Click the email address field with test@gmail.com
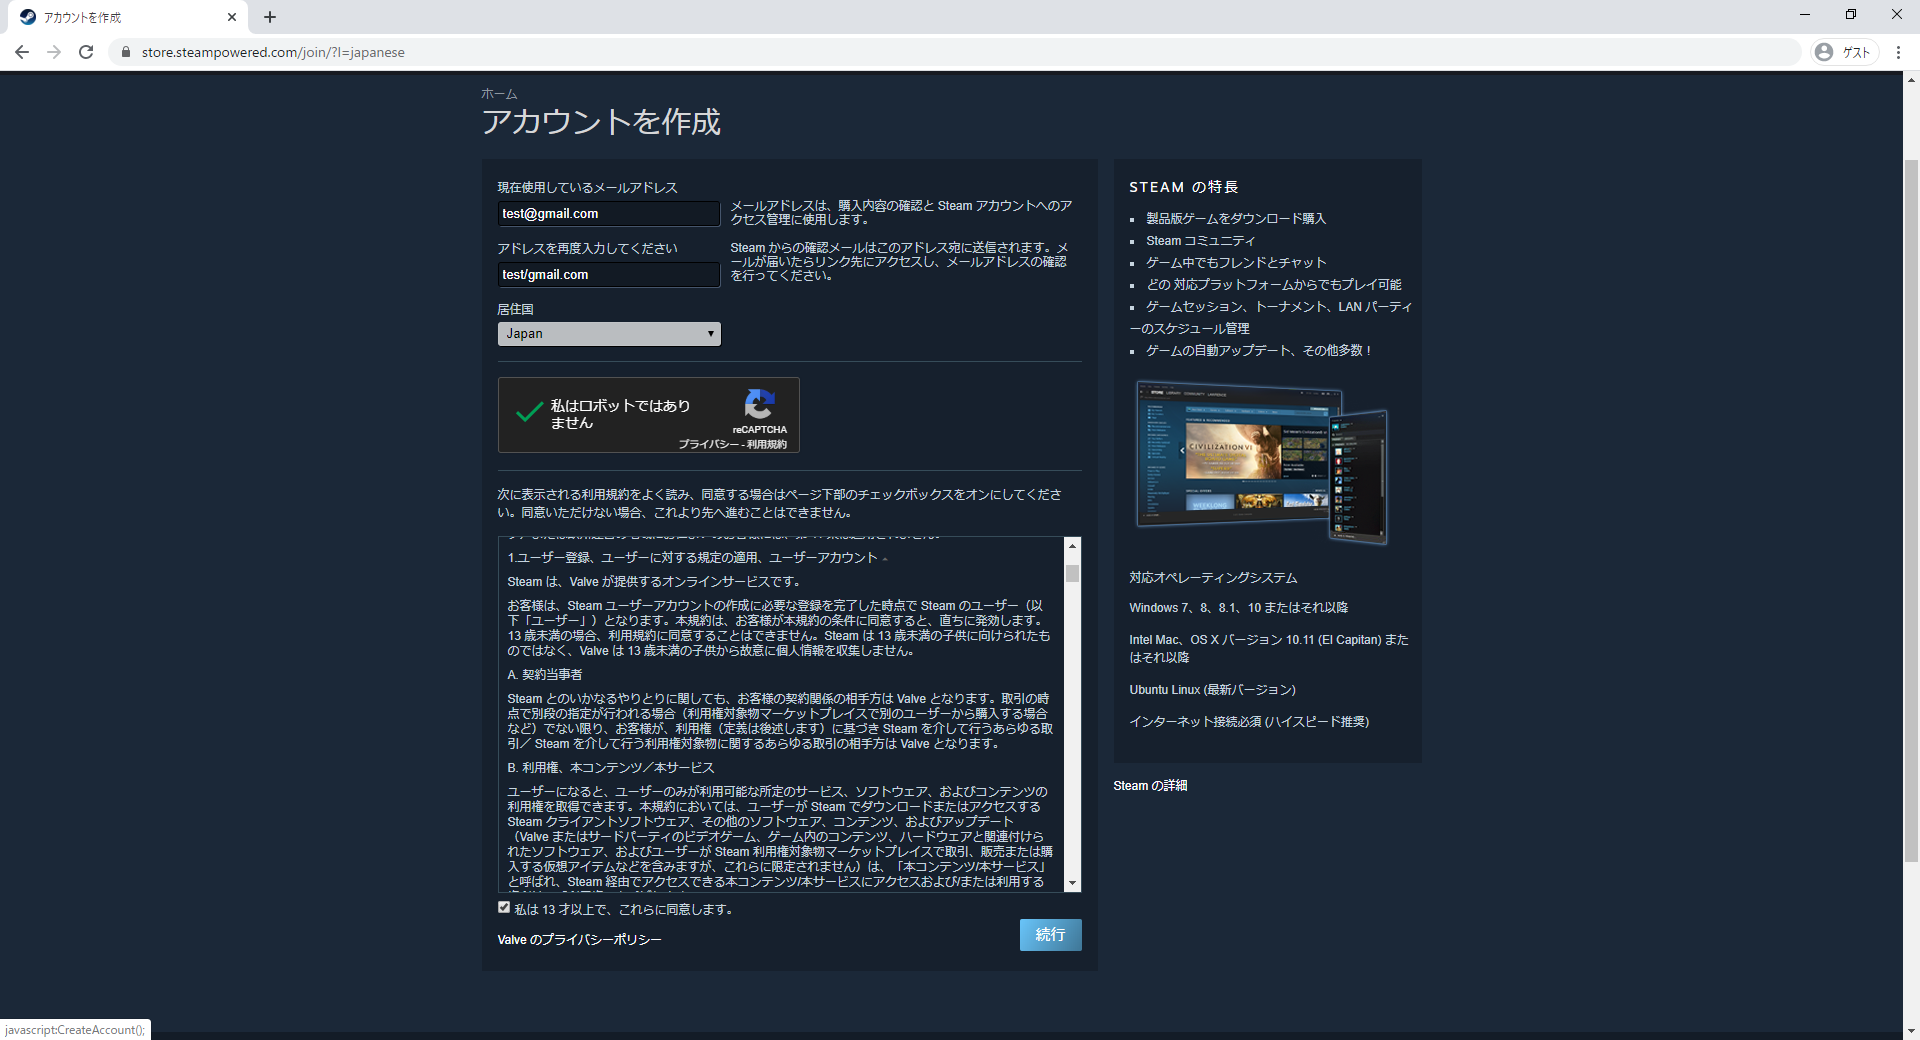This screenshot has height=1040, width=1920. click(x=609, y=214)
